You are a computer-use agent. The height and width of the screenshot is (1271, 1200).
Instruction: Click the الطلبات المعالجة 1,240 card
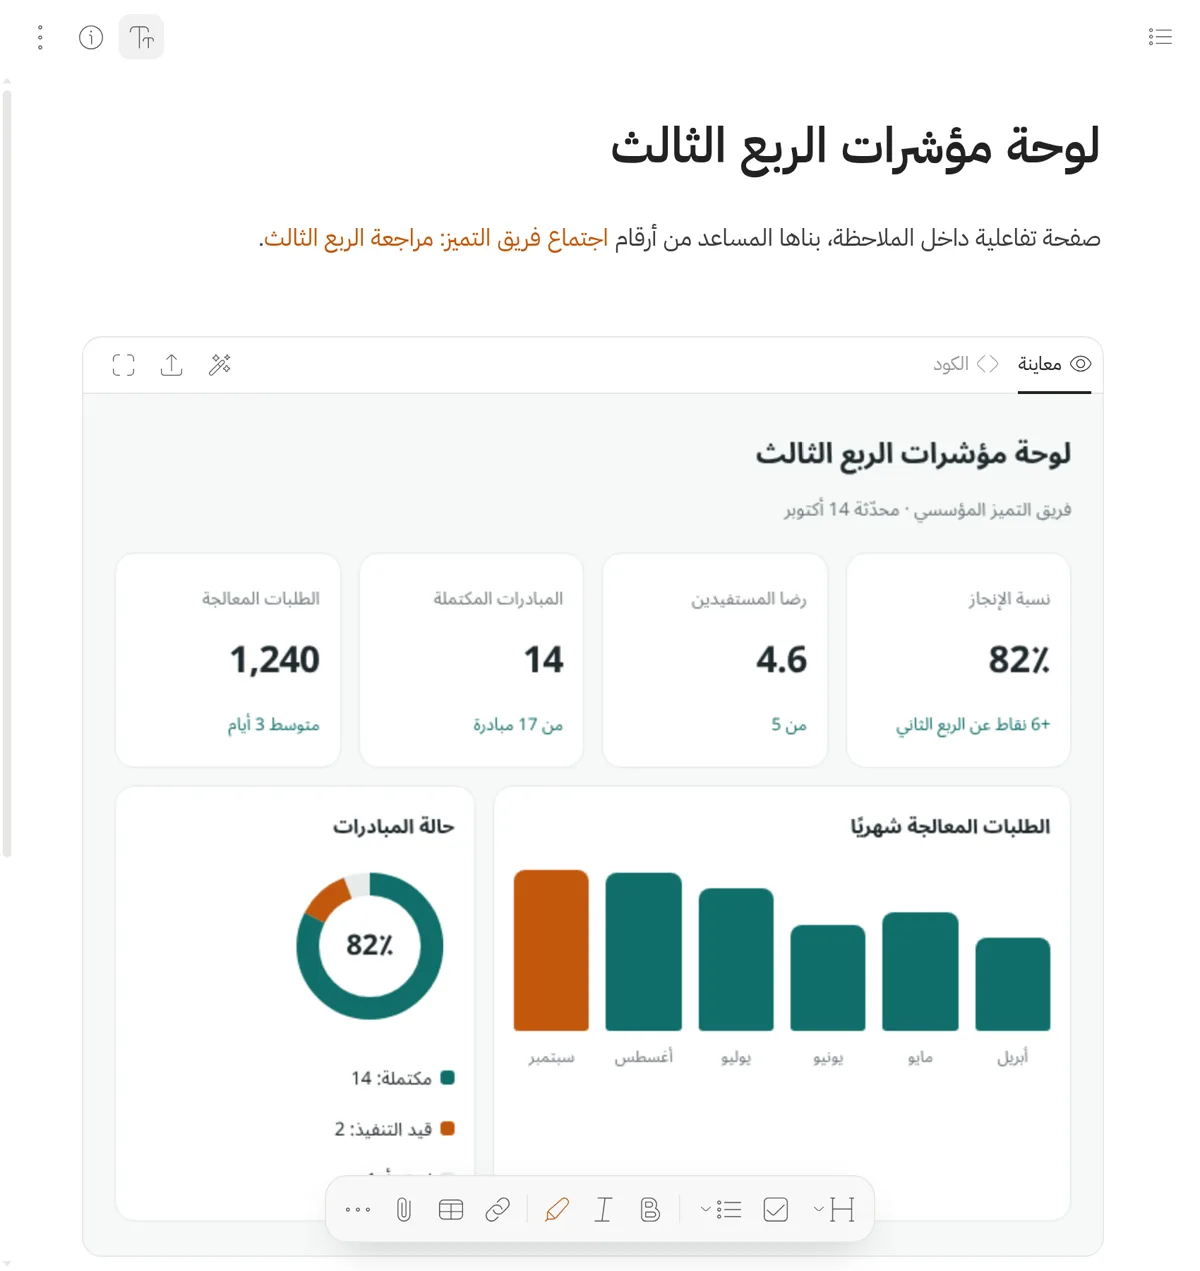tap(228, 660)
